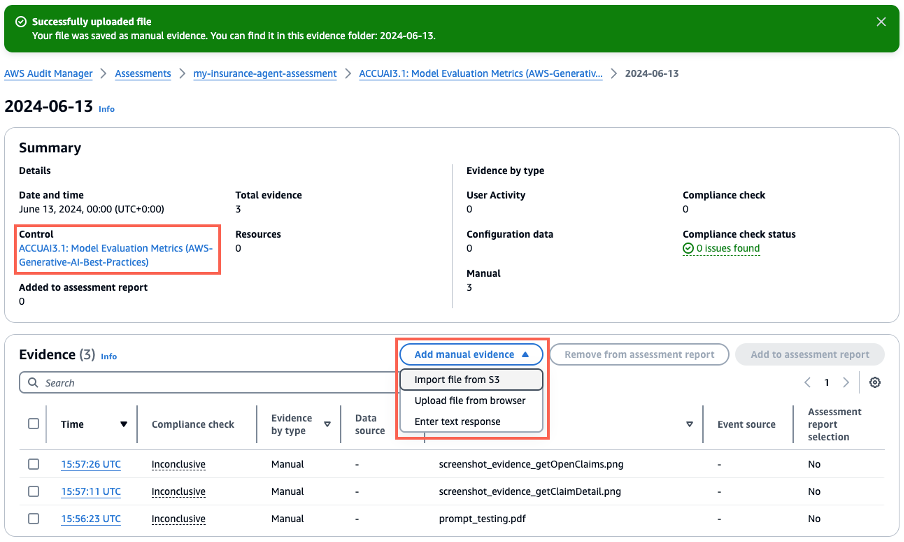904x542 pixels.
Task: Click Assessment report selection column header
Action: (x=834, y=424)
